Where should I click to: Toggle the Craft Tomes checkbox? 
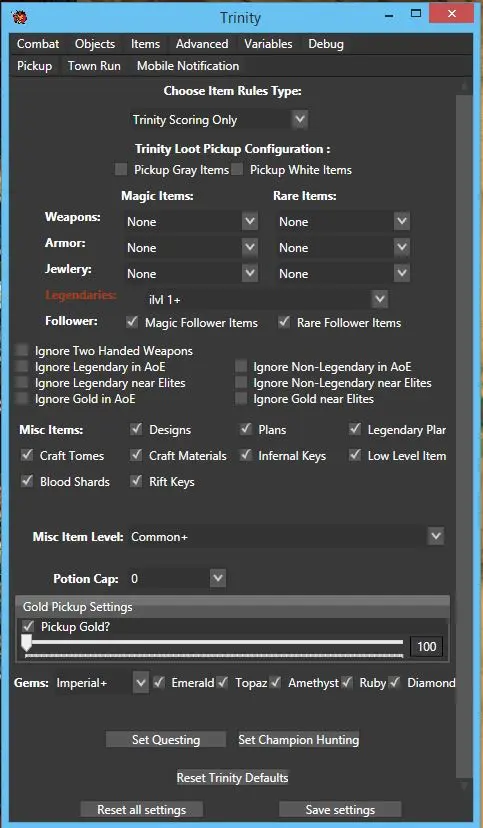pyautogui.click(x=27, y=455)
